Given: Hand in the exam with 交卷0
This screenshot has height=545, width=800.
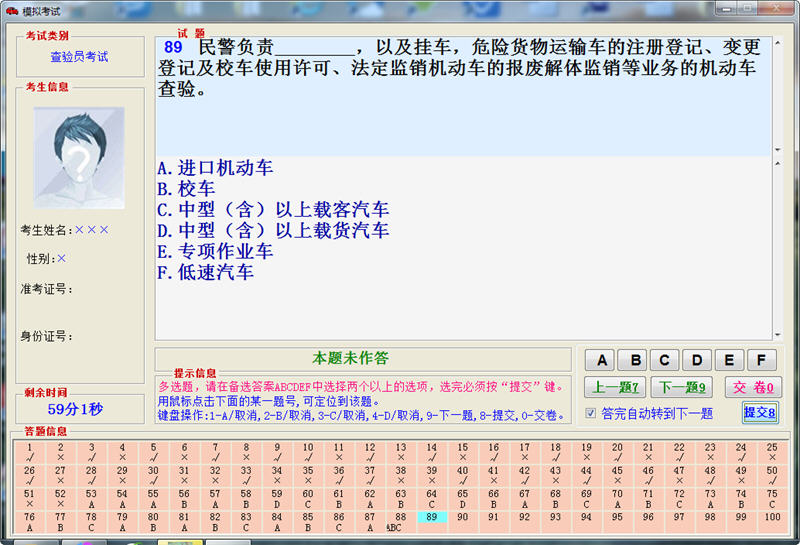Looking at the screenshot, I should click(753, 387).
